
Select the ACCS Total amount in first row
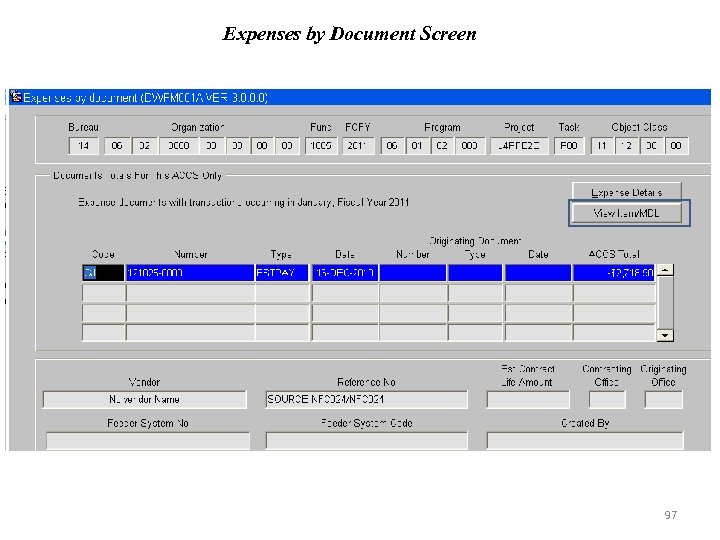(614, 273)
